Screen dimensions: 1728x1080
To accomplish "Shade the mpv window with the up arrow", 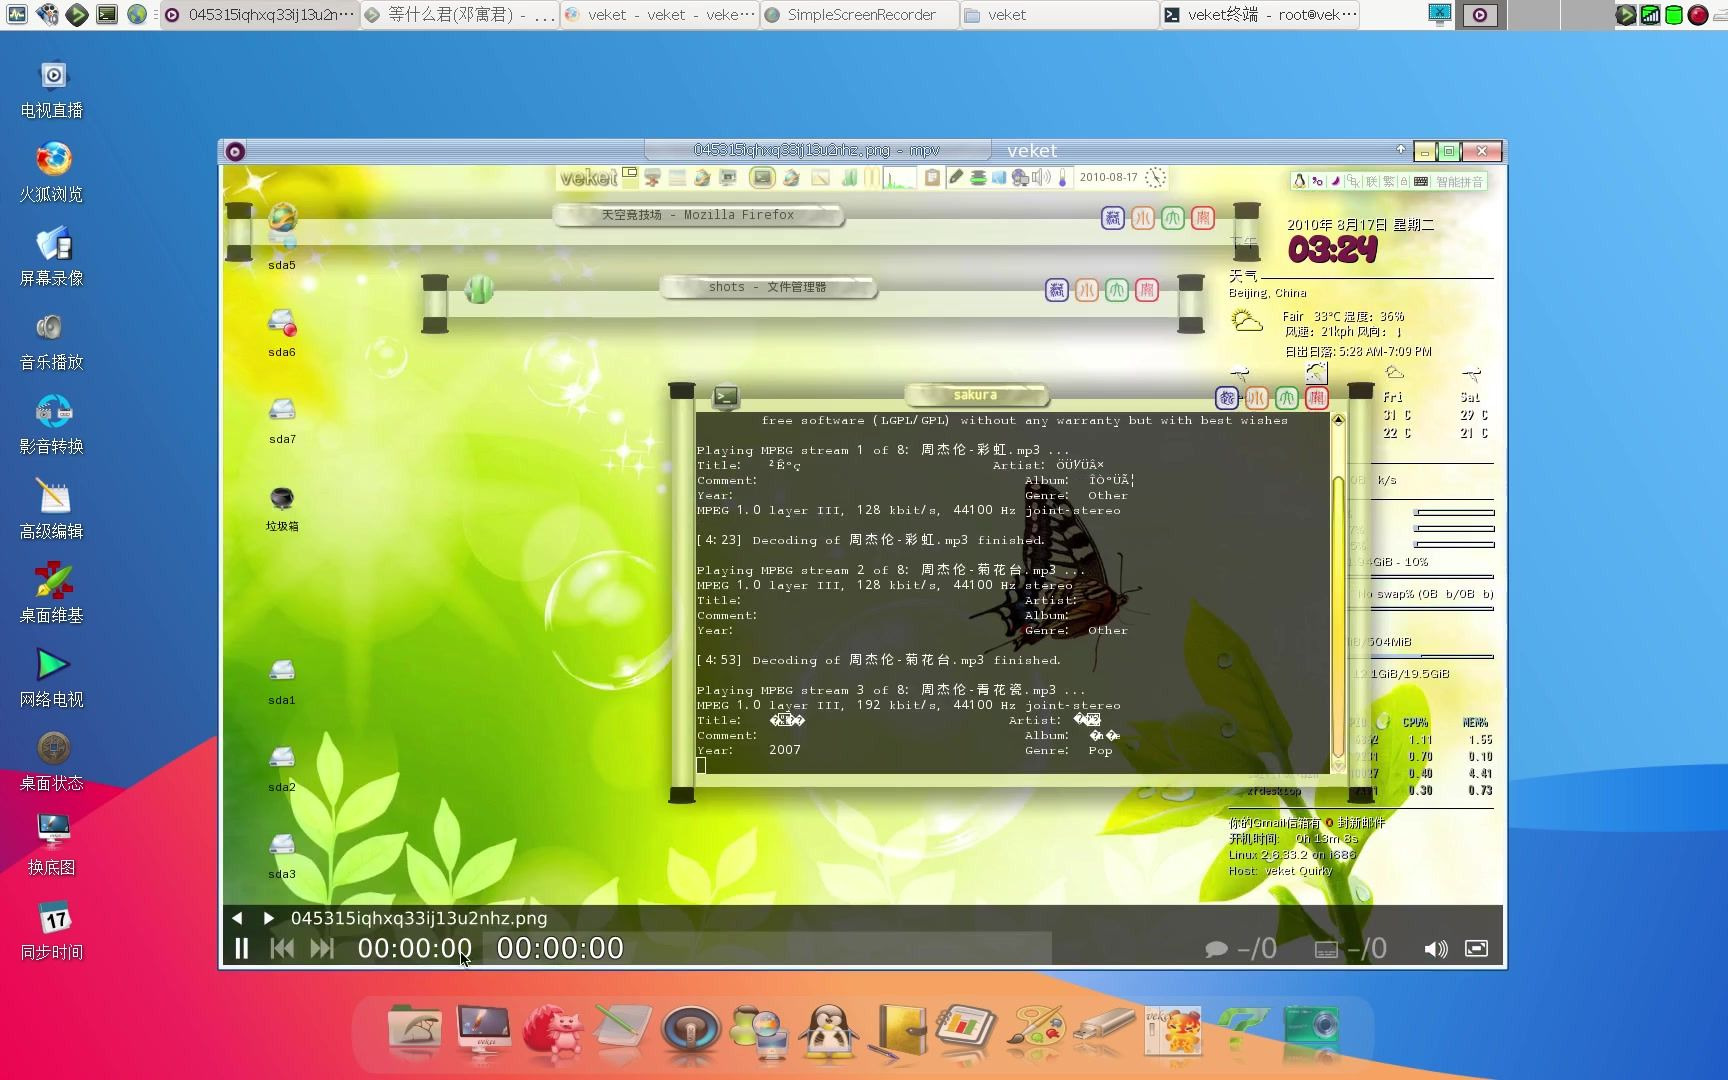I will [x=1400, y=149].
